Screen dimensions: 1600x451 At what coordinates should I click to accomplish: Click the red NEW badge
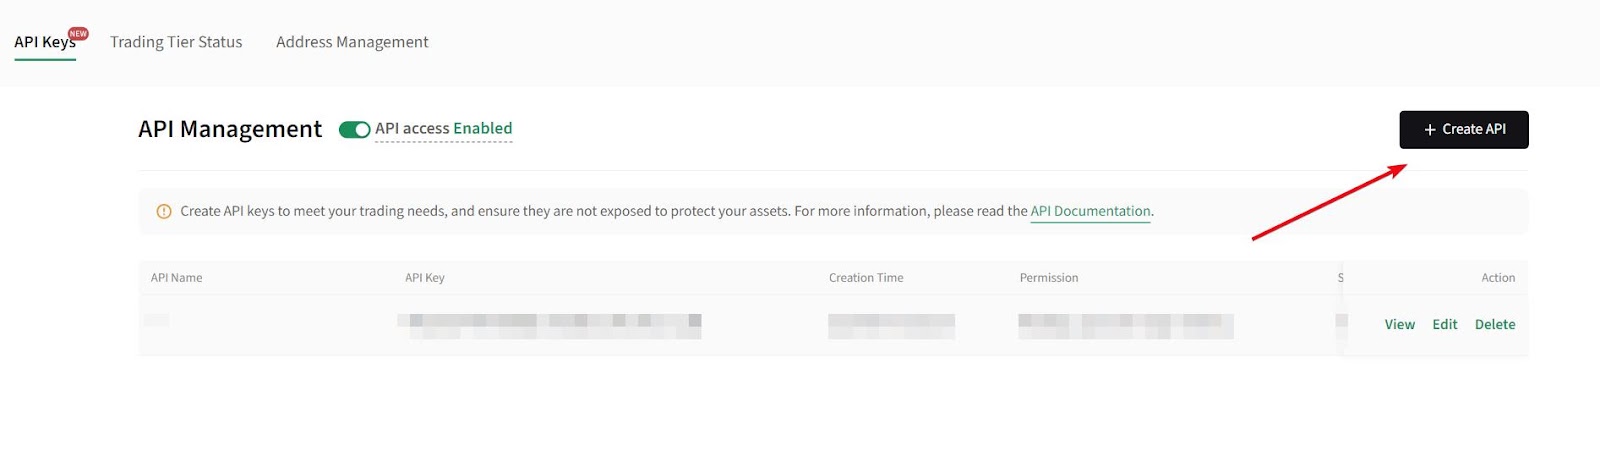click(78, 34)
